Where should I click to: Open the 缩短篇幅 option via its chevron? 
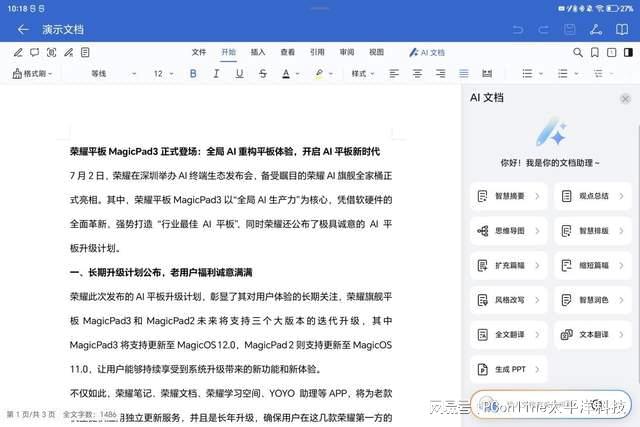621,266
